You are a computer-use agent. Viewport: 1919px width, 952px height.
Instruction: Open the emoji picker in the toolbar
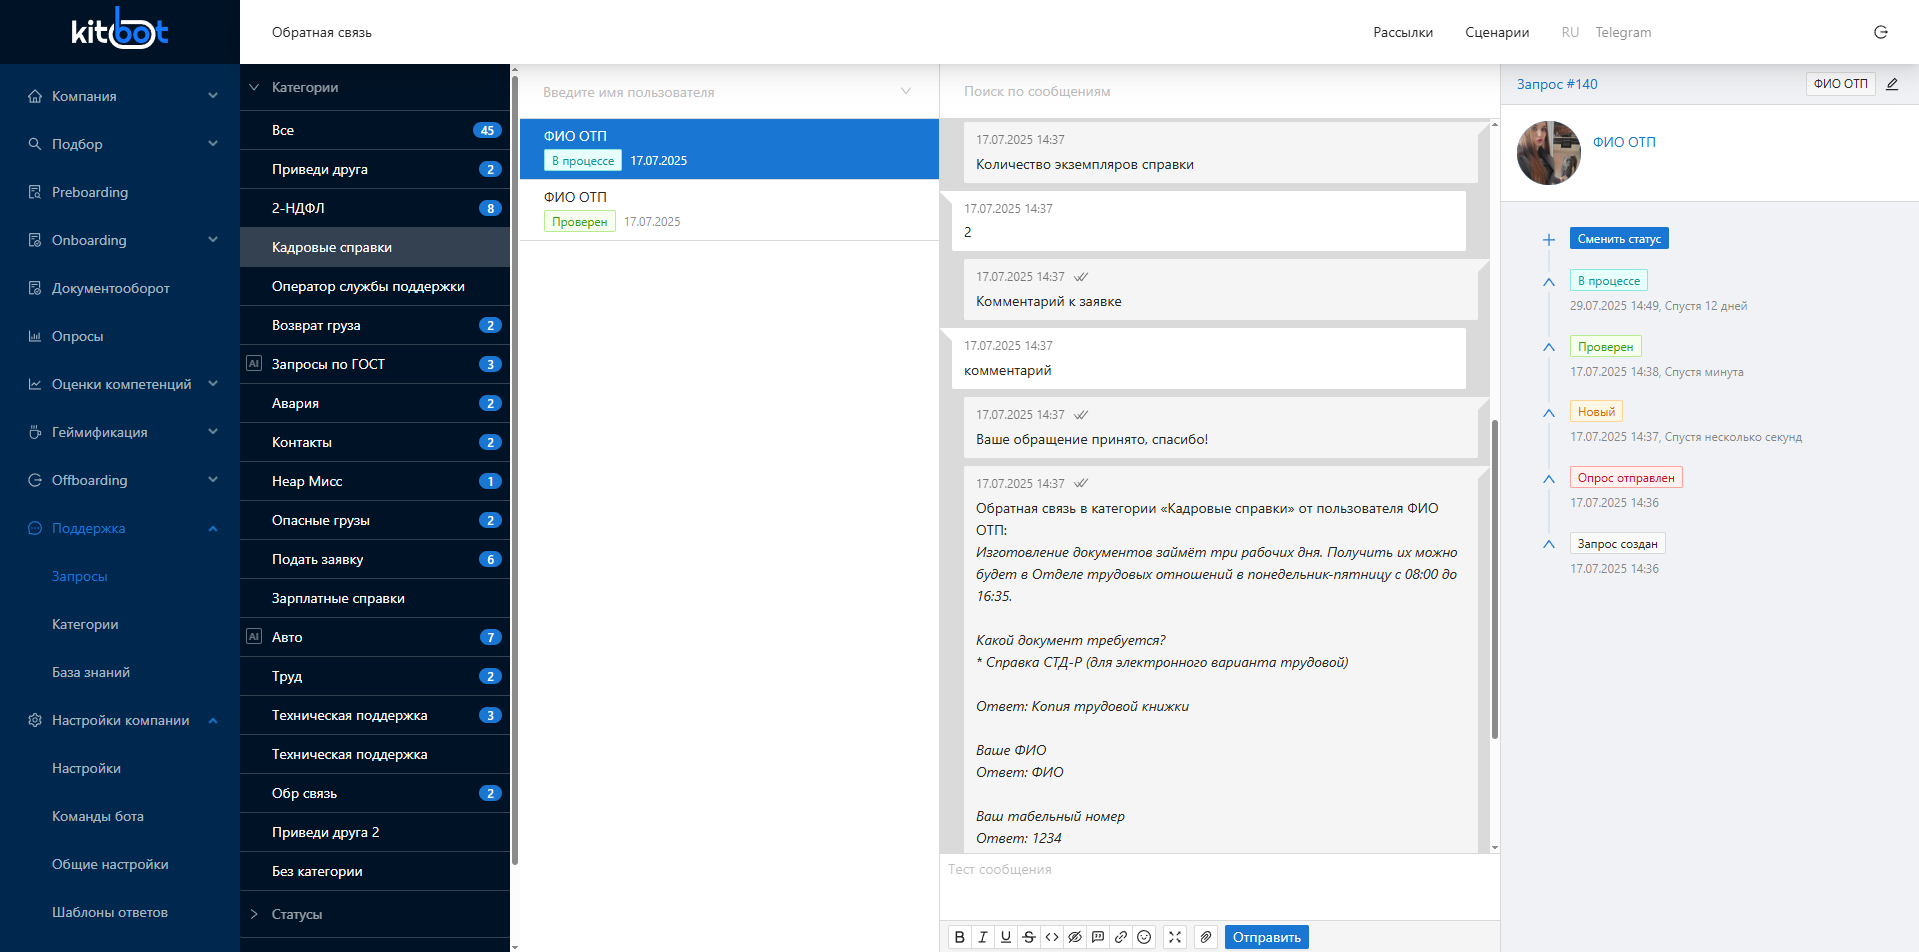point(1143,937)
